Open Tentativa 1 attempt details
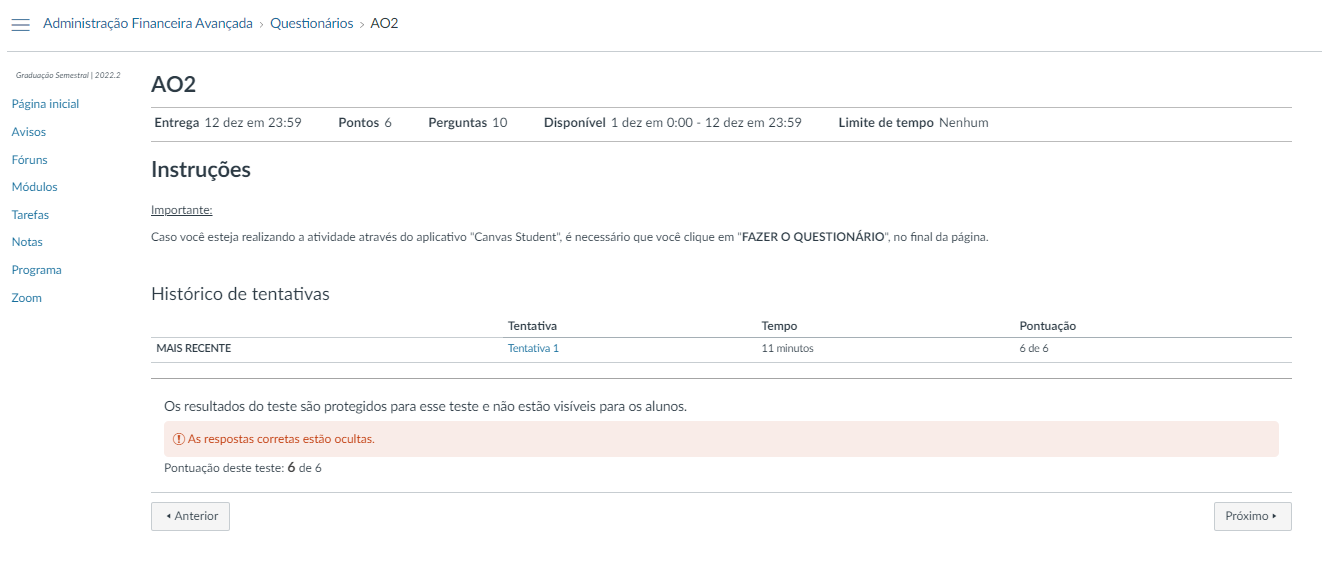Viewport: 1322px width, 577px height. pos(533,348)
